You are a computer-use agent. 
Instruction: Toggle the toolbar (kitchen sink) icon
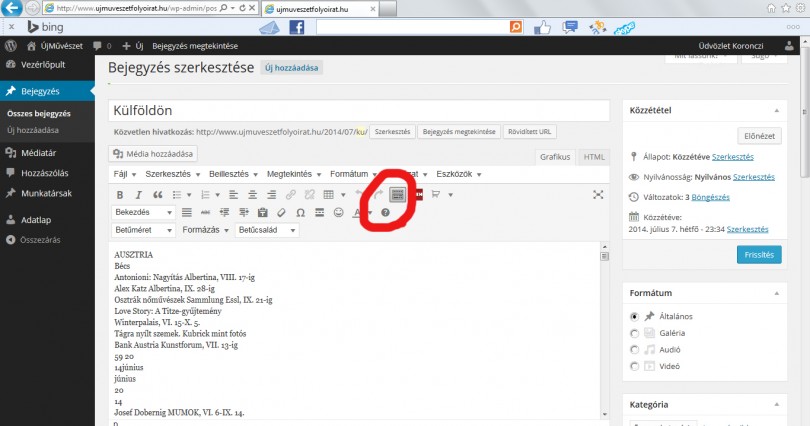(397, 194)
